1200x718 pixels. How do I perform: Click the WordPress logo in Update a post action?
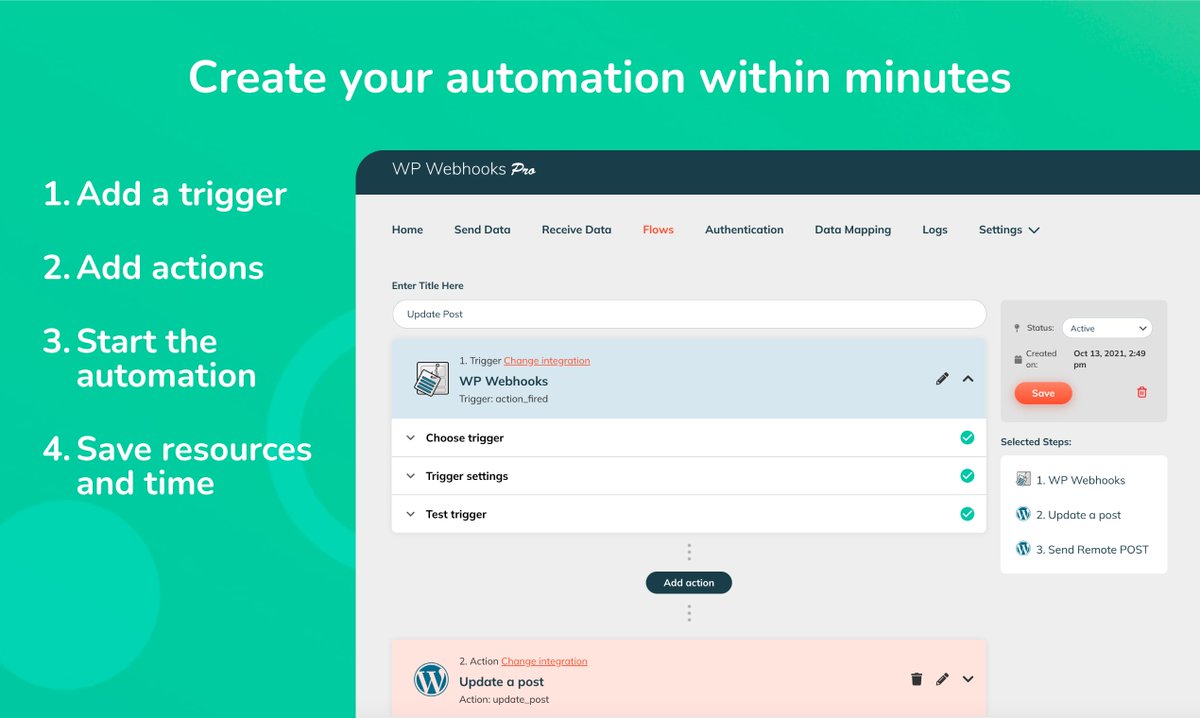431,679
